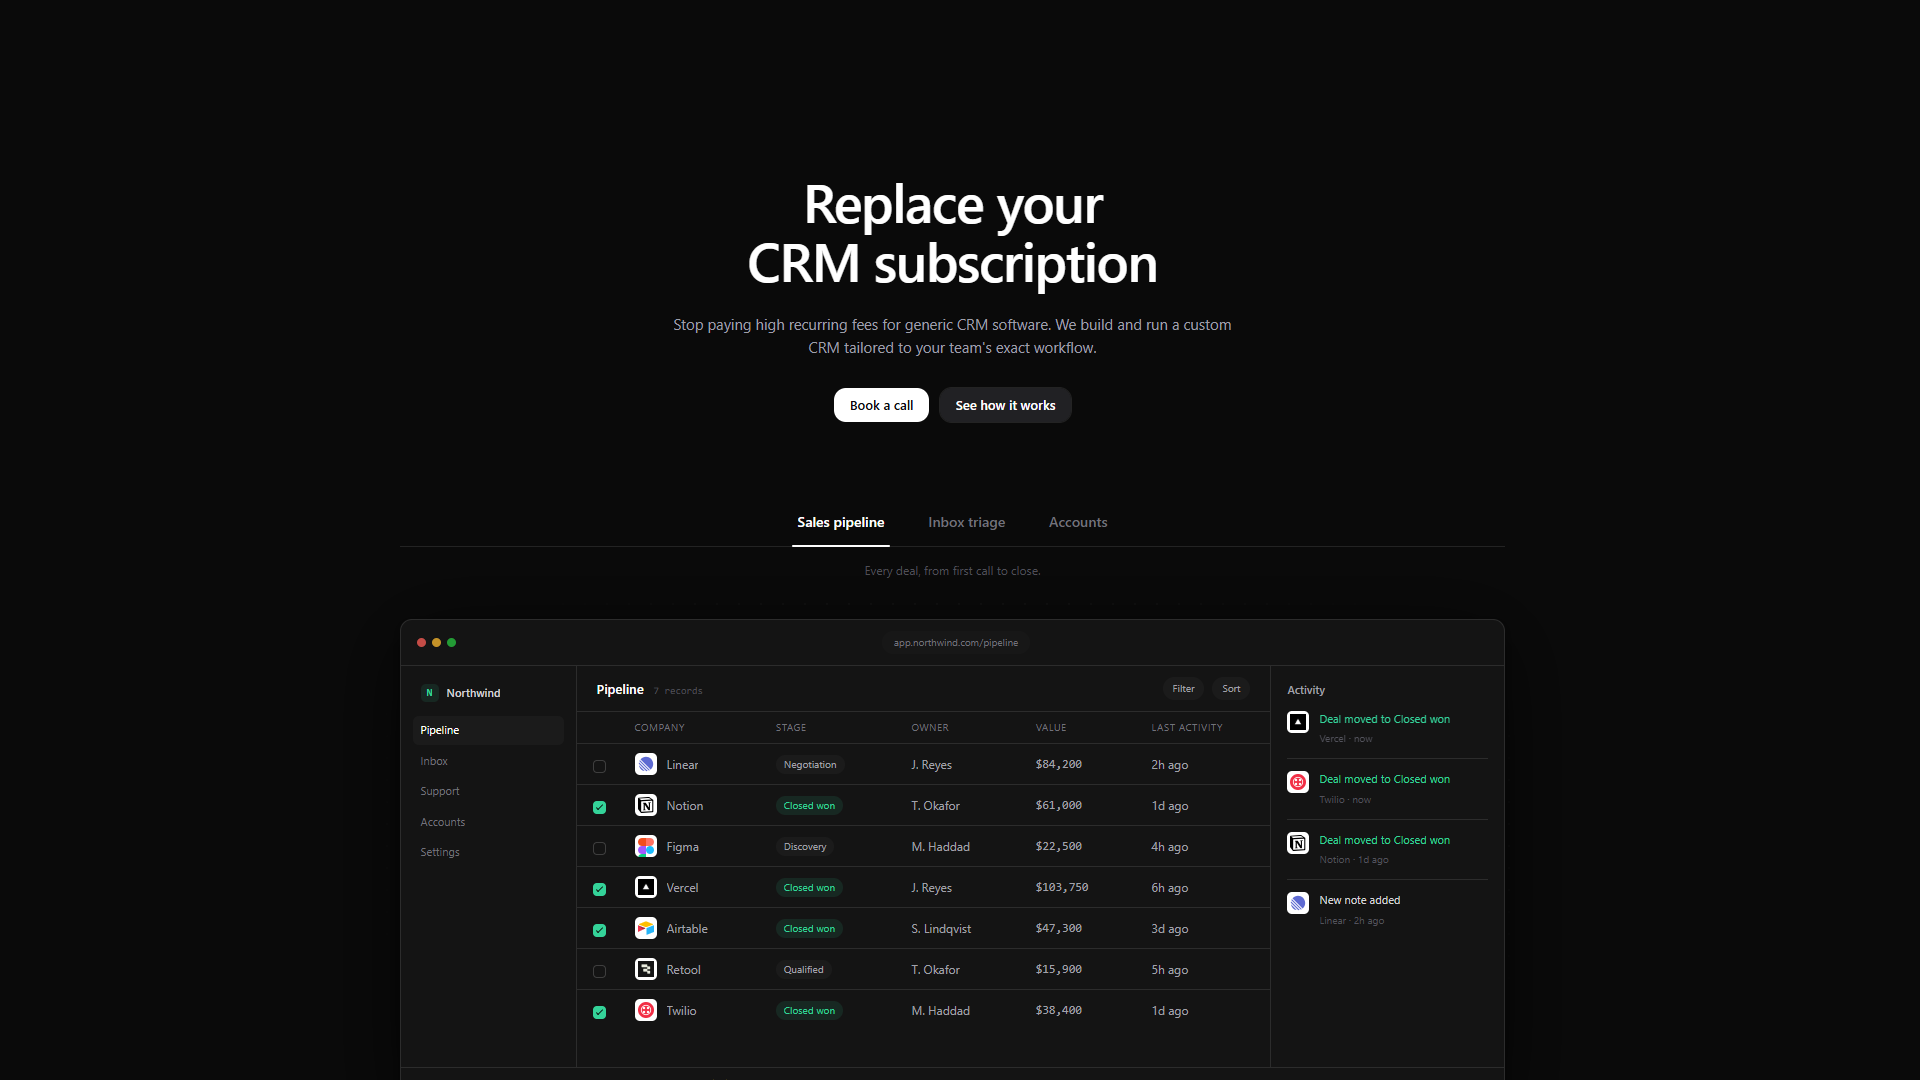Click the app.northwind.com/pipeline URL bar
This screenshot has height=1080, width=1920.
pyautogui.click(x=956, y=643)
